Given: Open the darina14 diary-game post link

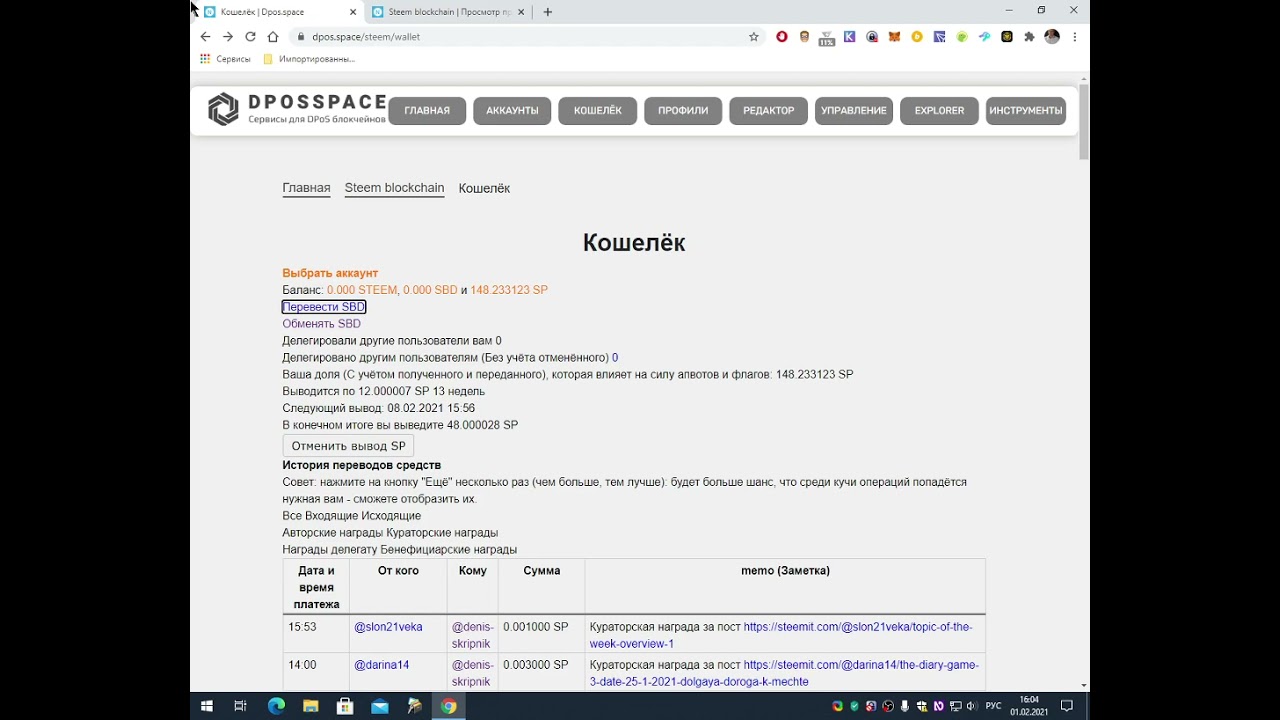Looking at the screenshot, I should (x=784, y=673).
